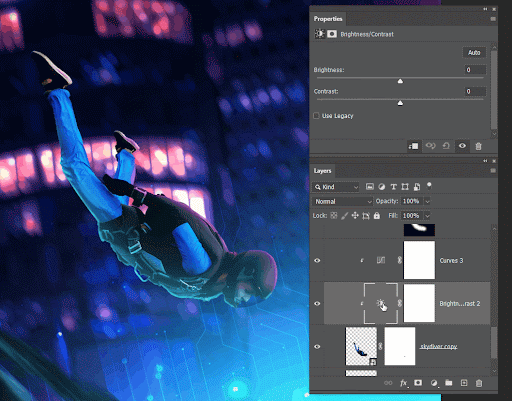
Task: Reset adjustment defaults icon in Properties
Action: coord(446,146)
